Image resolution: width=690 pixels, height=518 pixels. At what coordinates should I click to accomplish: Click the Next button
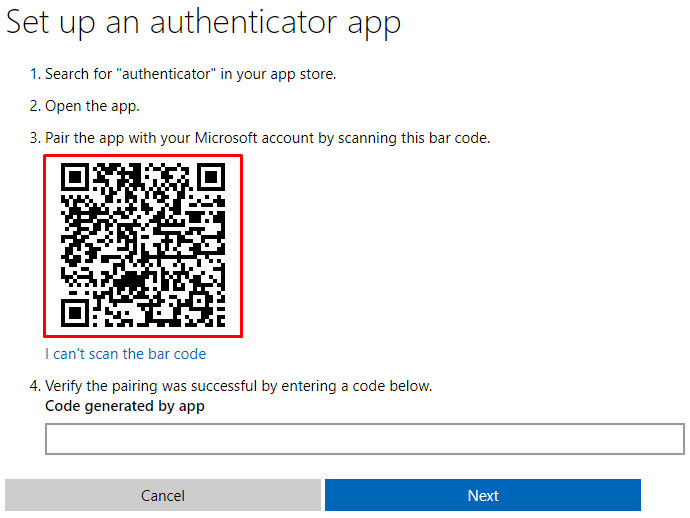483,495
